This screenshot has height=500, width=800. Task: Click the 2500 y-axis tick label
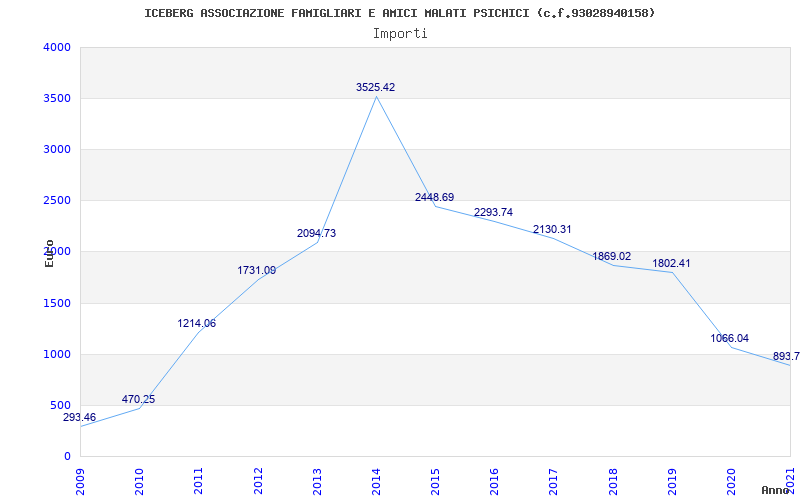pos(57,201)
